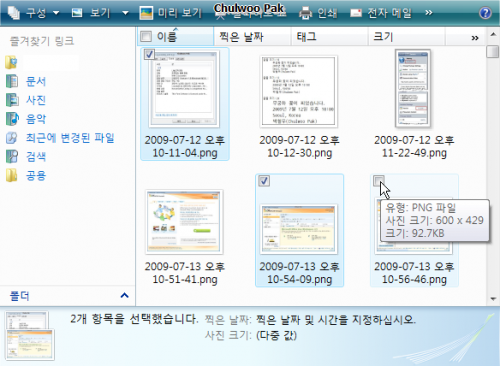Show hidden column headers chevron

pos(475,38)
